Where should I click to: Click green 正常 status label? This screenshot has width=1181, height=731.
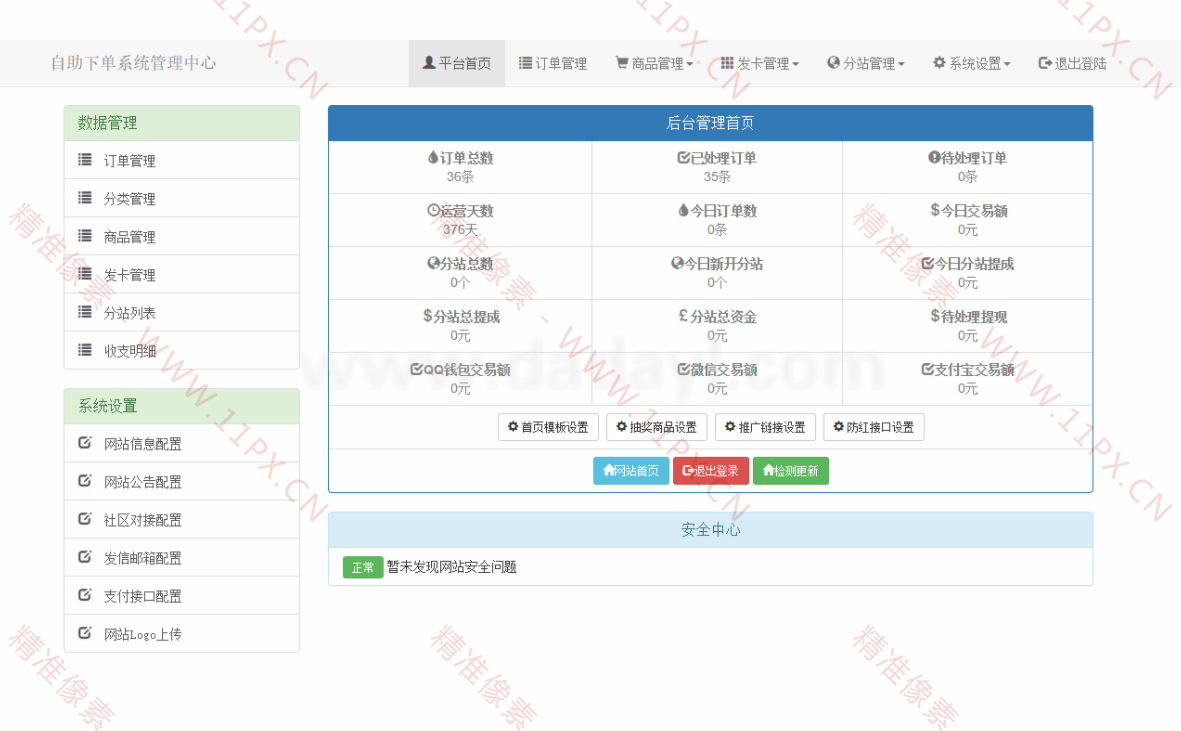(362, 567)
